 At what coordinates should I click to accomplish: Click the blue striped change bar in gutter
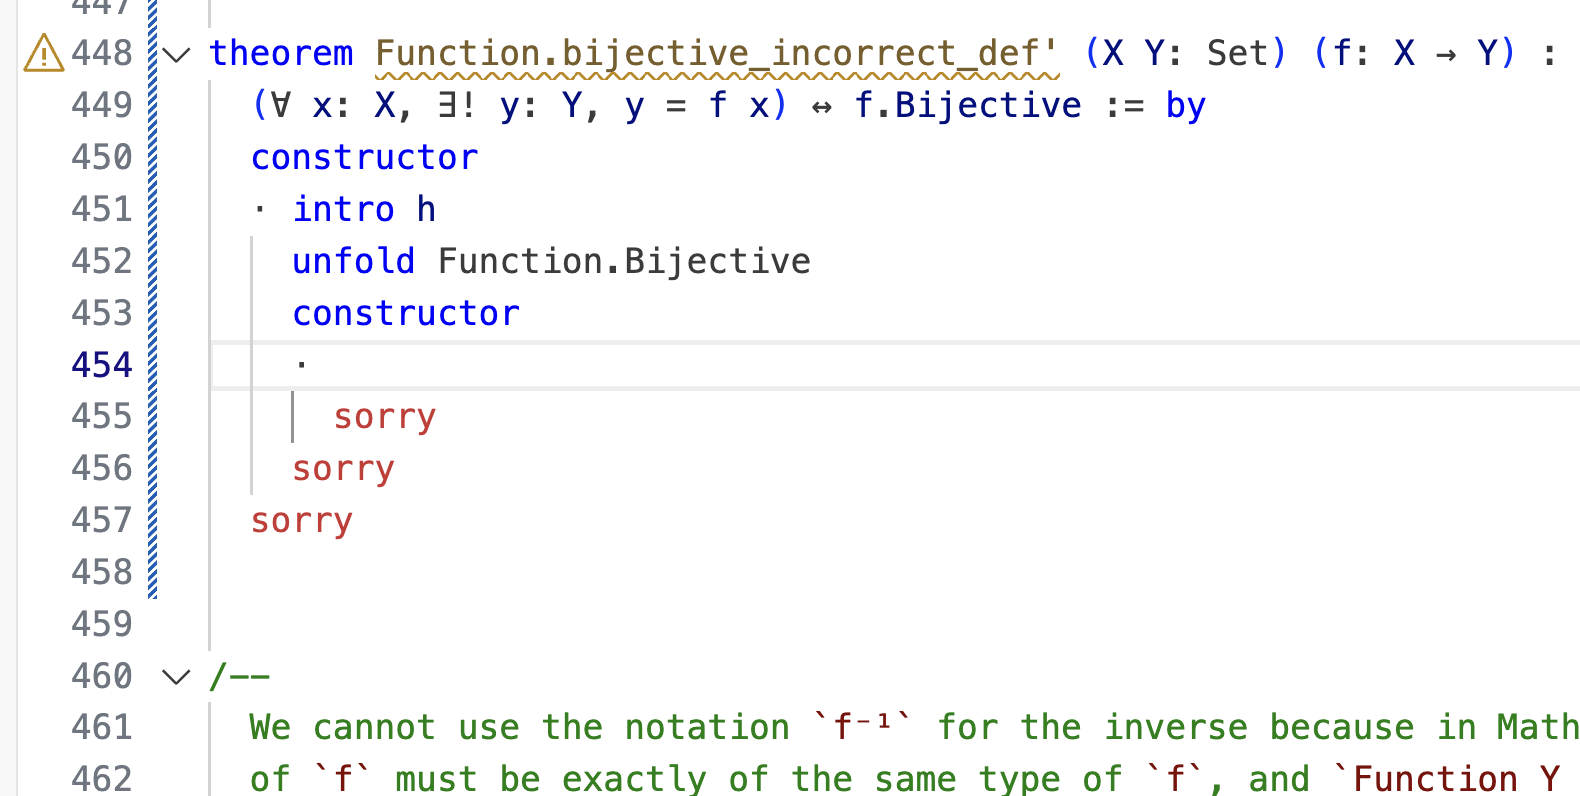(152, 300)
